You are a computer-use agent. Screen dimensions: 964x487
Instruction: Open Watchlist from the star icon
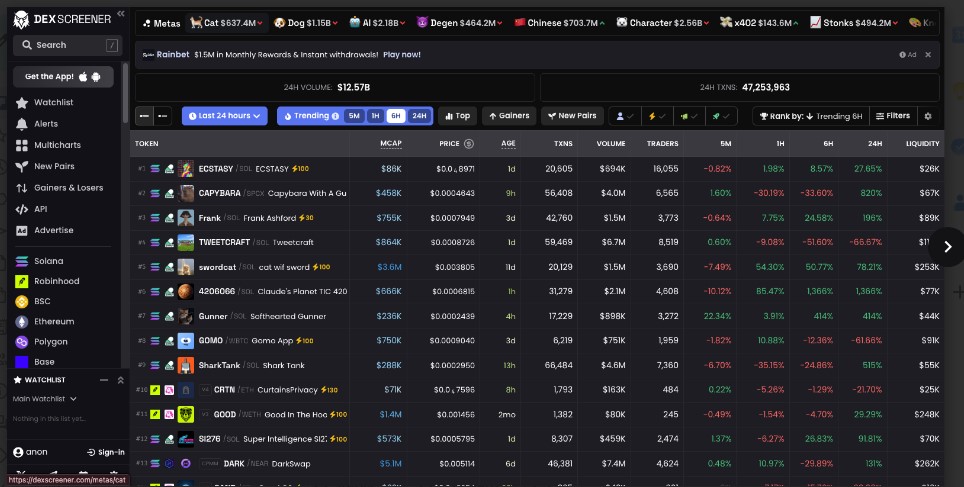point(22,103)
